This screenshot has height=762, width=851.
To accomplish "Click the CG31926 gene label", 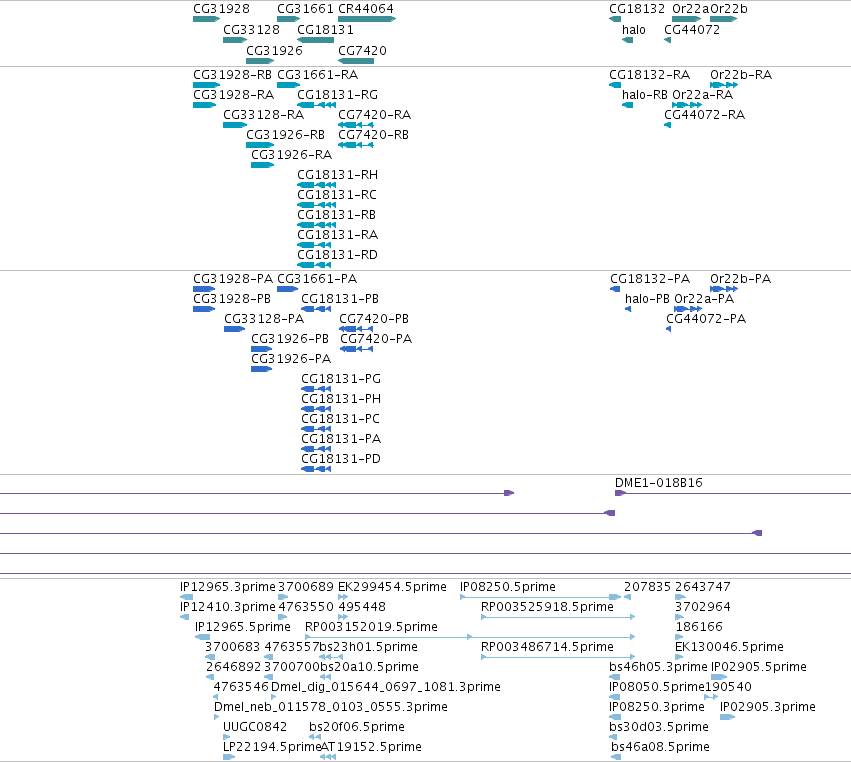I will [274, 50].
